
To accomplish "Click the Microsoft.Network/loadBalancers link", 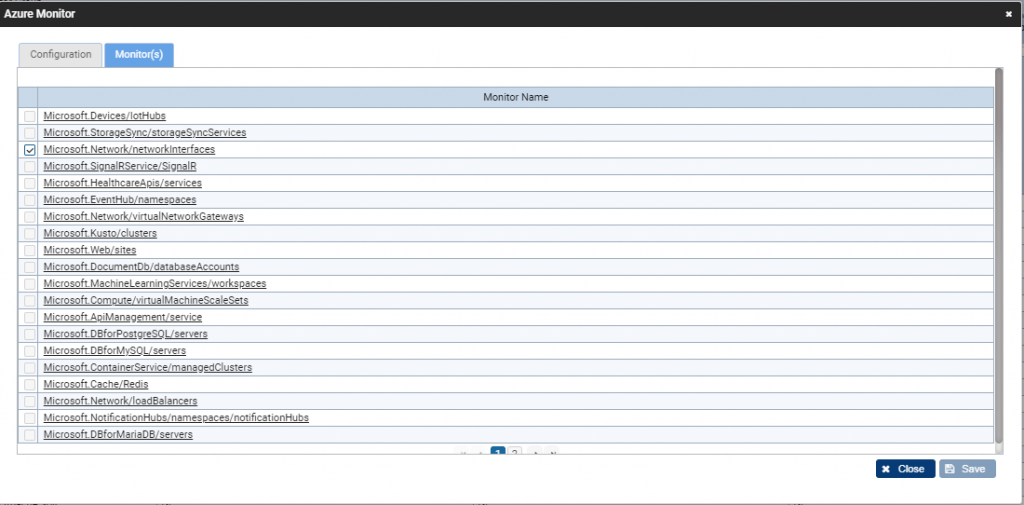I will [x=120, y=401].
